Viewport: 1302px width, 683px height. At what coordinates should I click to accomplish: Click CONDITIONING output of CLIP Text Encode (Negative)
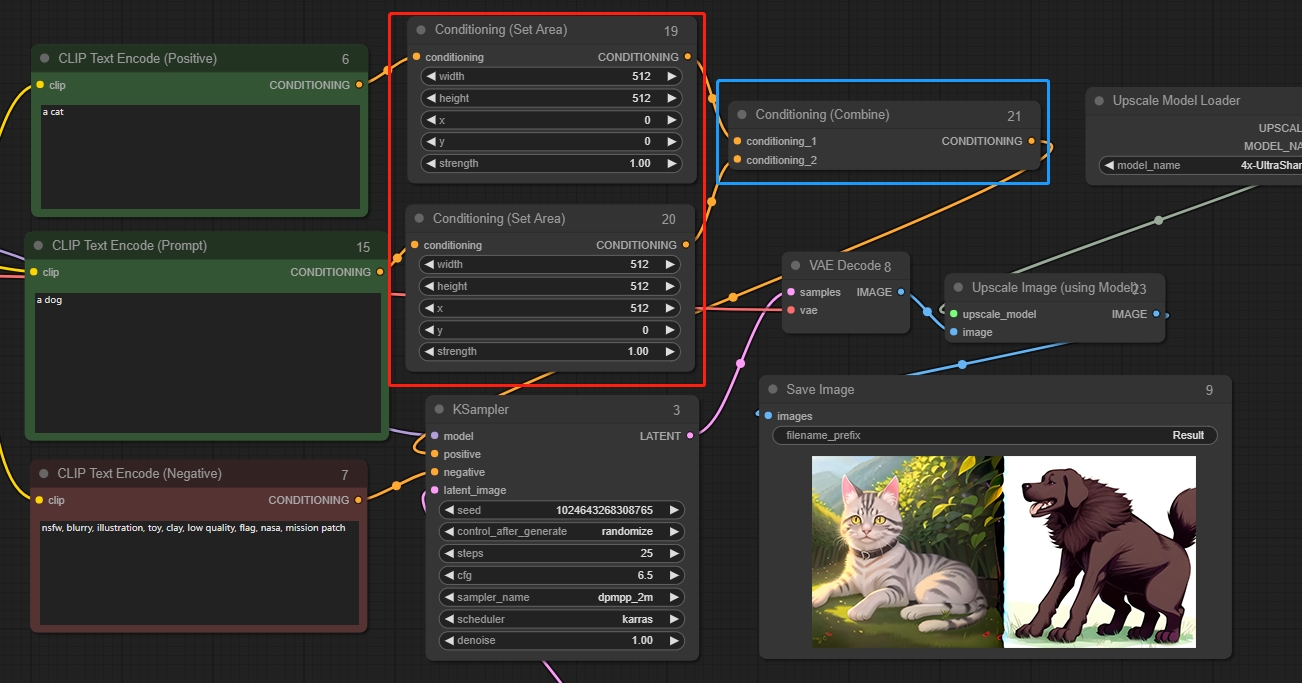[x=359, y=500]
